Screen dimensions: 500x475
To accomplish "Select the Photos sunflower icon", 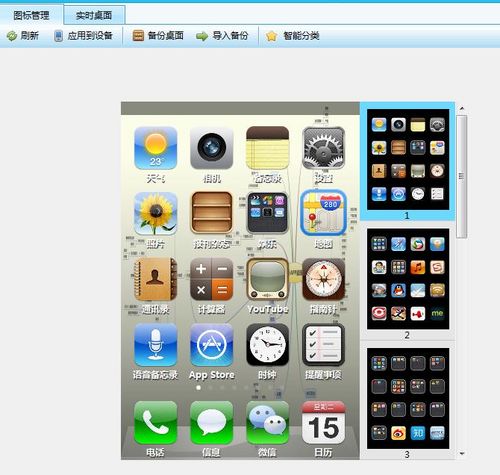I will coord(156,213).
